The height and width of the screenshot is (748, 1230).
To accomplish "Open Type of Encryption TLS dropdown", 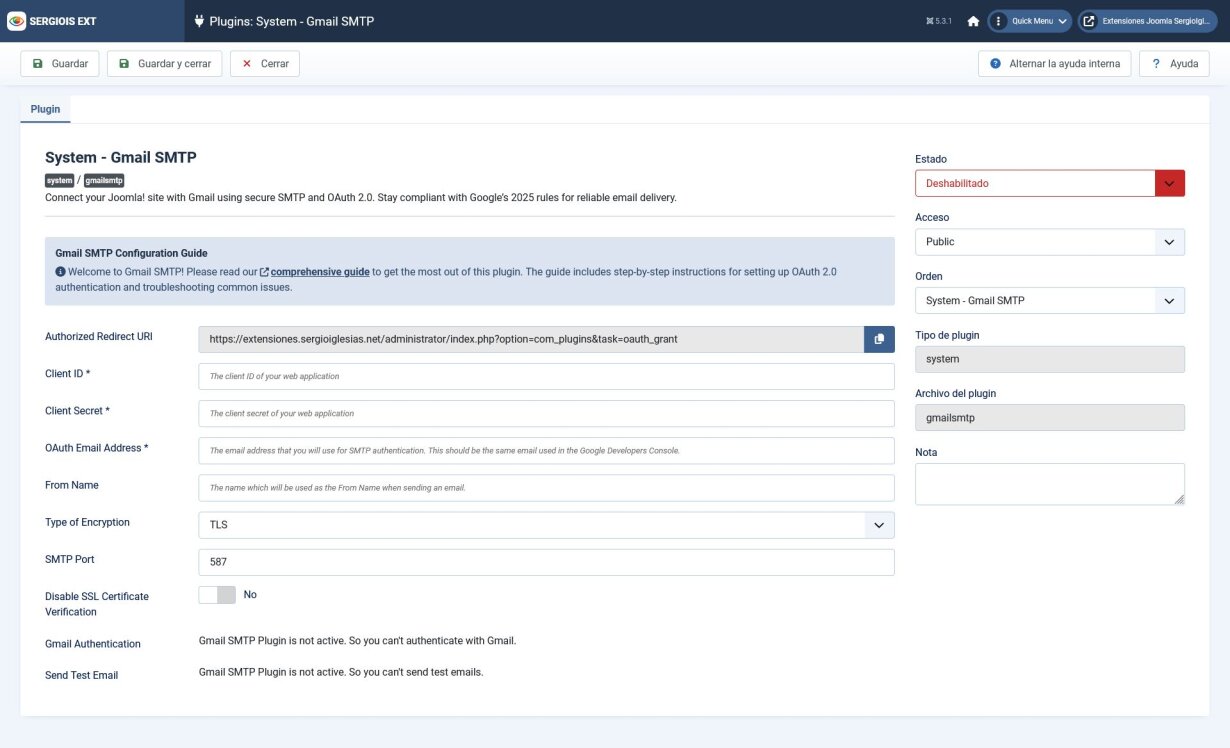I will coord(546,525).
